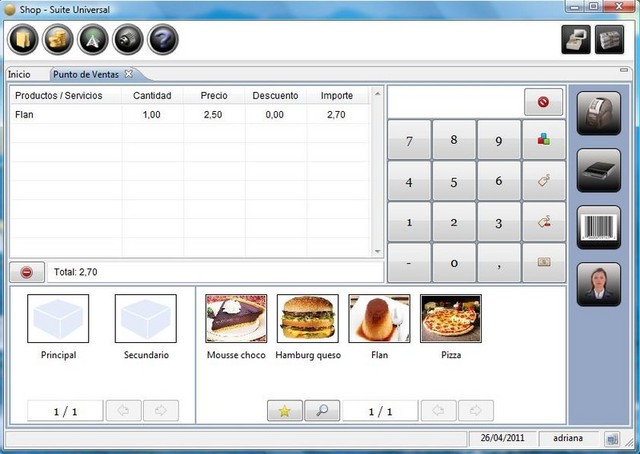Click the discount tag keypad button beside 3
The image size is (640, 454).
click(x=544, y=222)
